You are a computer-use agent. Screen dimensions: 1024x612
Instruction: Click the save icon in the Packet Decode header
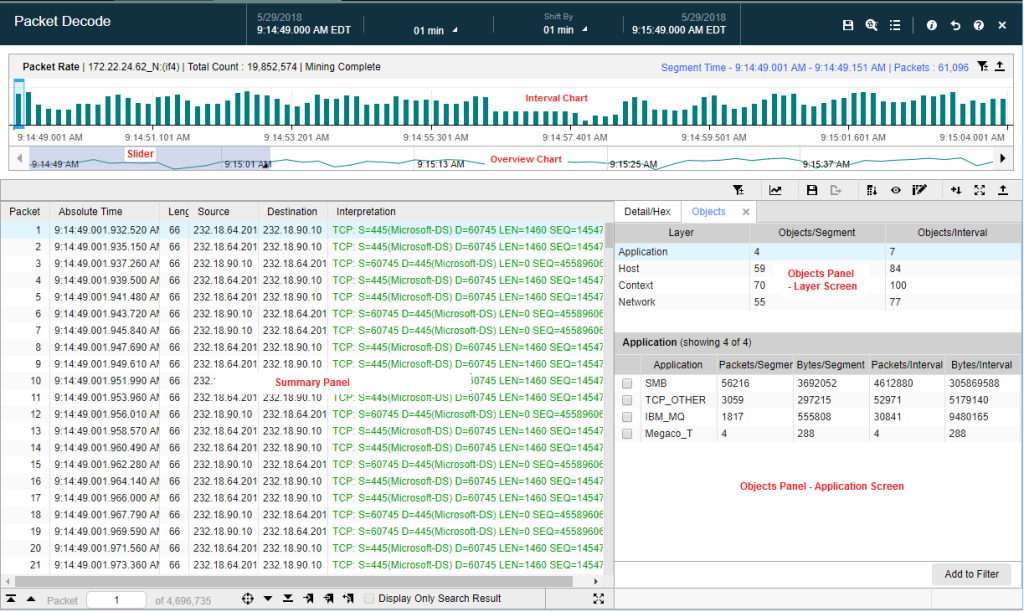pos(848,25)
